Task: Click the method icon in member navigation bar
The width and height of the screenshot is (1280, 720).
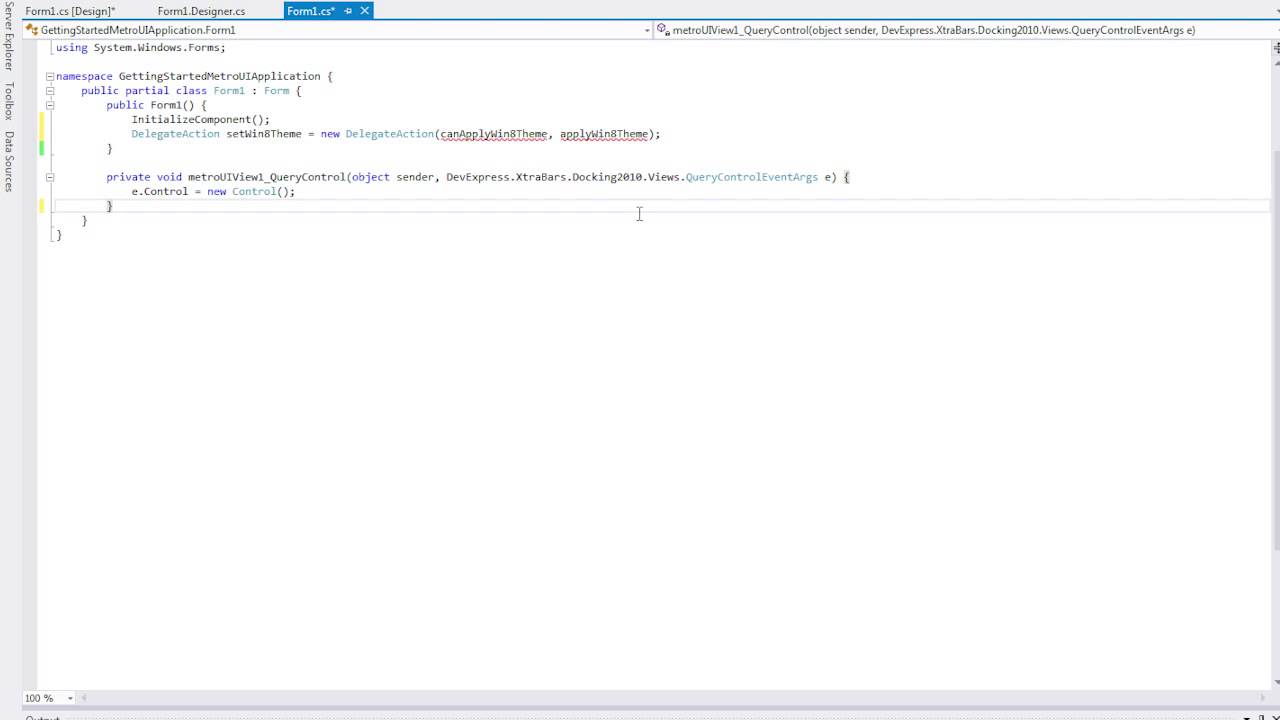Action: point(663,30)
